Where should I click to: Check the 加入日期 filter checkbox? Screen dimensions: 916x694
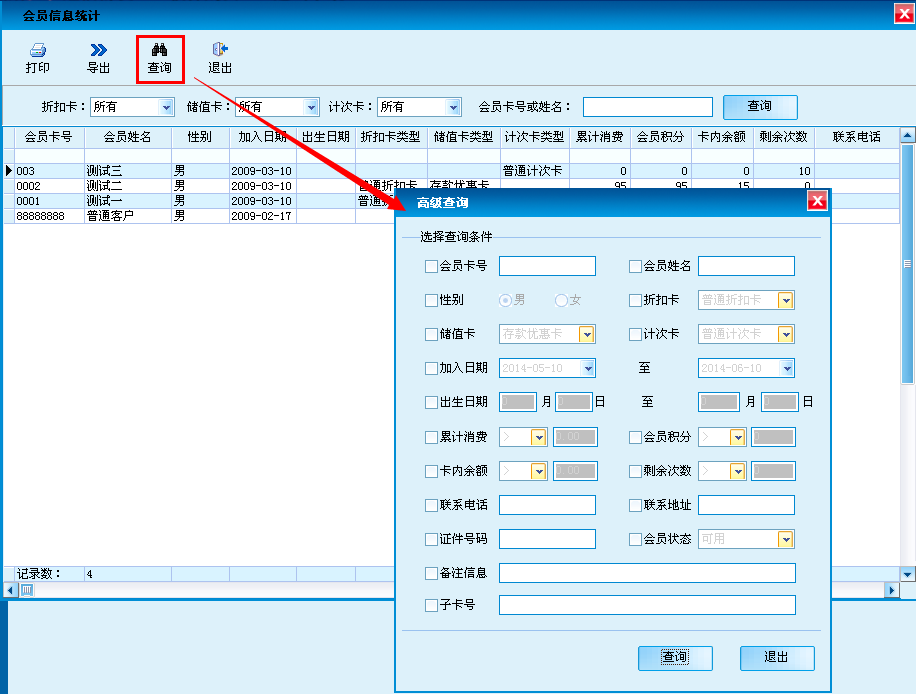point(432,368)
